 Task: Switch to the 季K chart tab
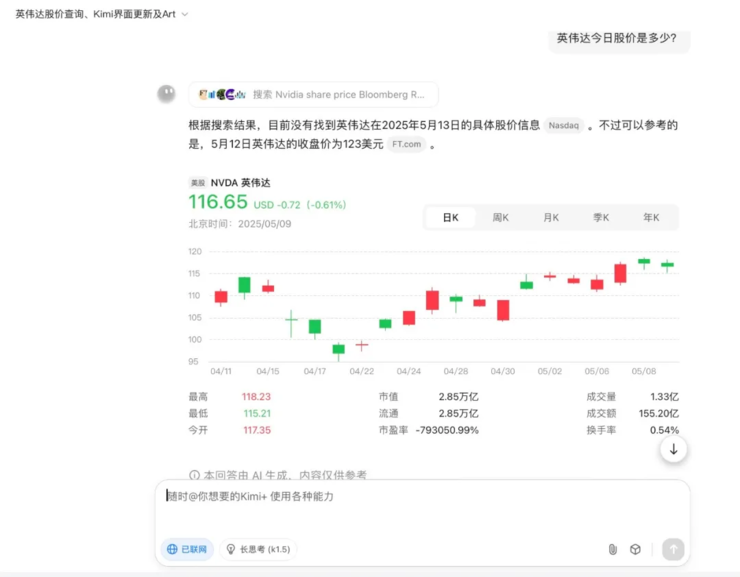coord(601,217)
